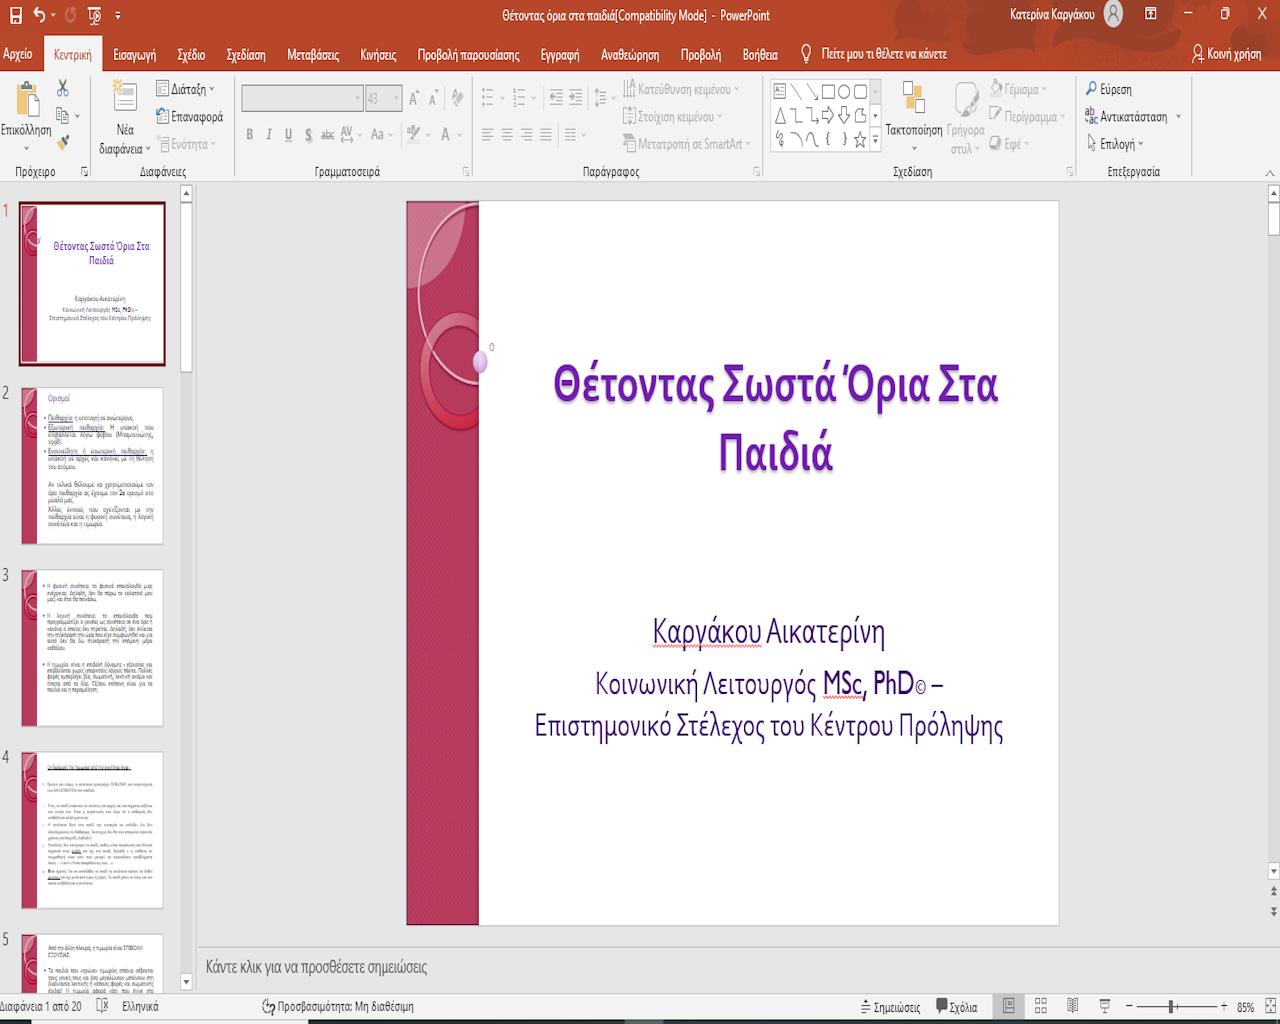Image resolution: width=1280 pixels, height=1024 pixels.
Task: Open the Τακτοποίηση arrange tool
Action: coord(913,110)
